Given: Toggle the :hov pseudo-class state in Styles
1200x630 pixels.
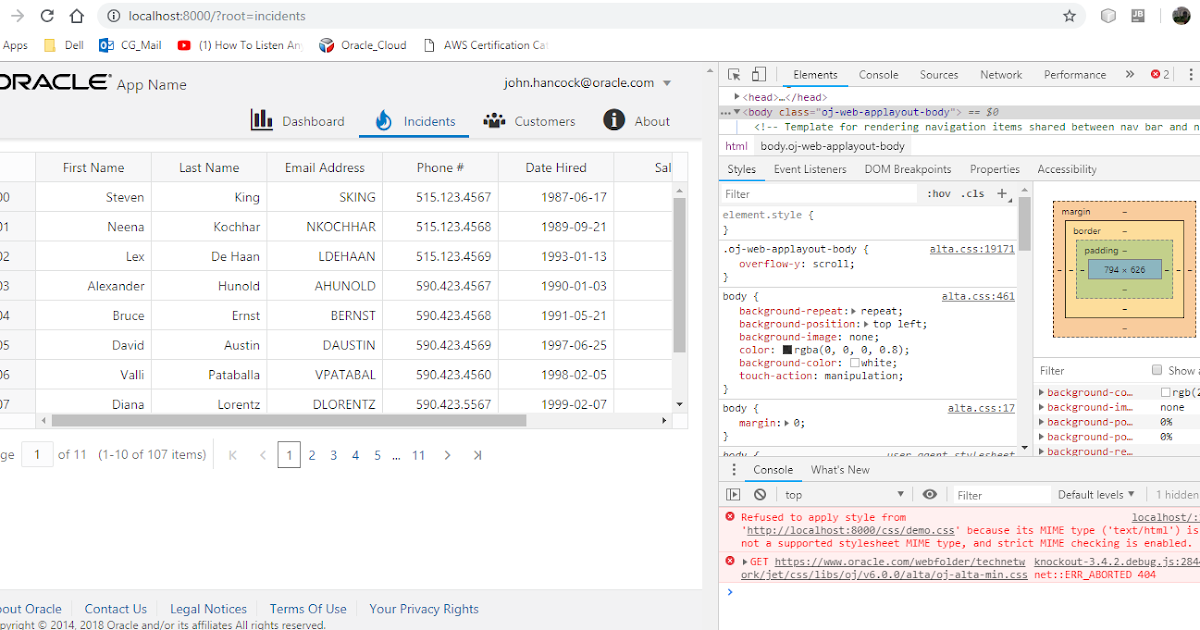Looking at the screenshot, I should (x=938, y=192).
